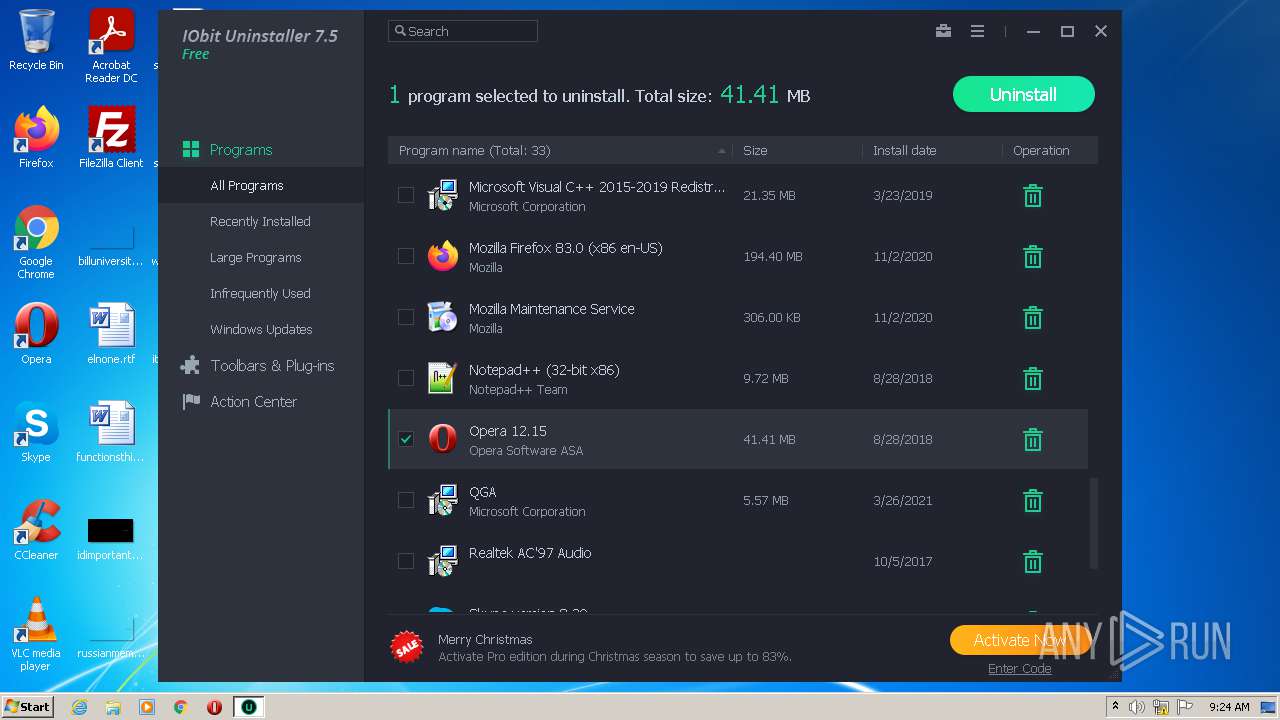Select the elnone.rtf desktop file
1280x720 pixels.
coord(111,334)
